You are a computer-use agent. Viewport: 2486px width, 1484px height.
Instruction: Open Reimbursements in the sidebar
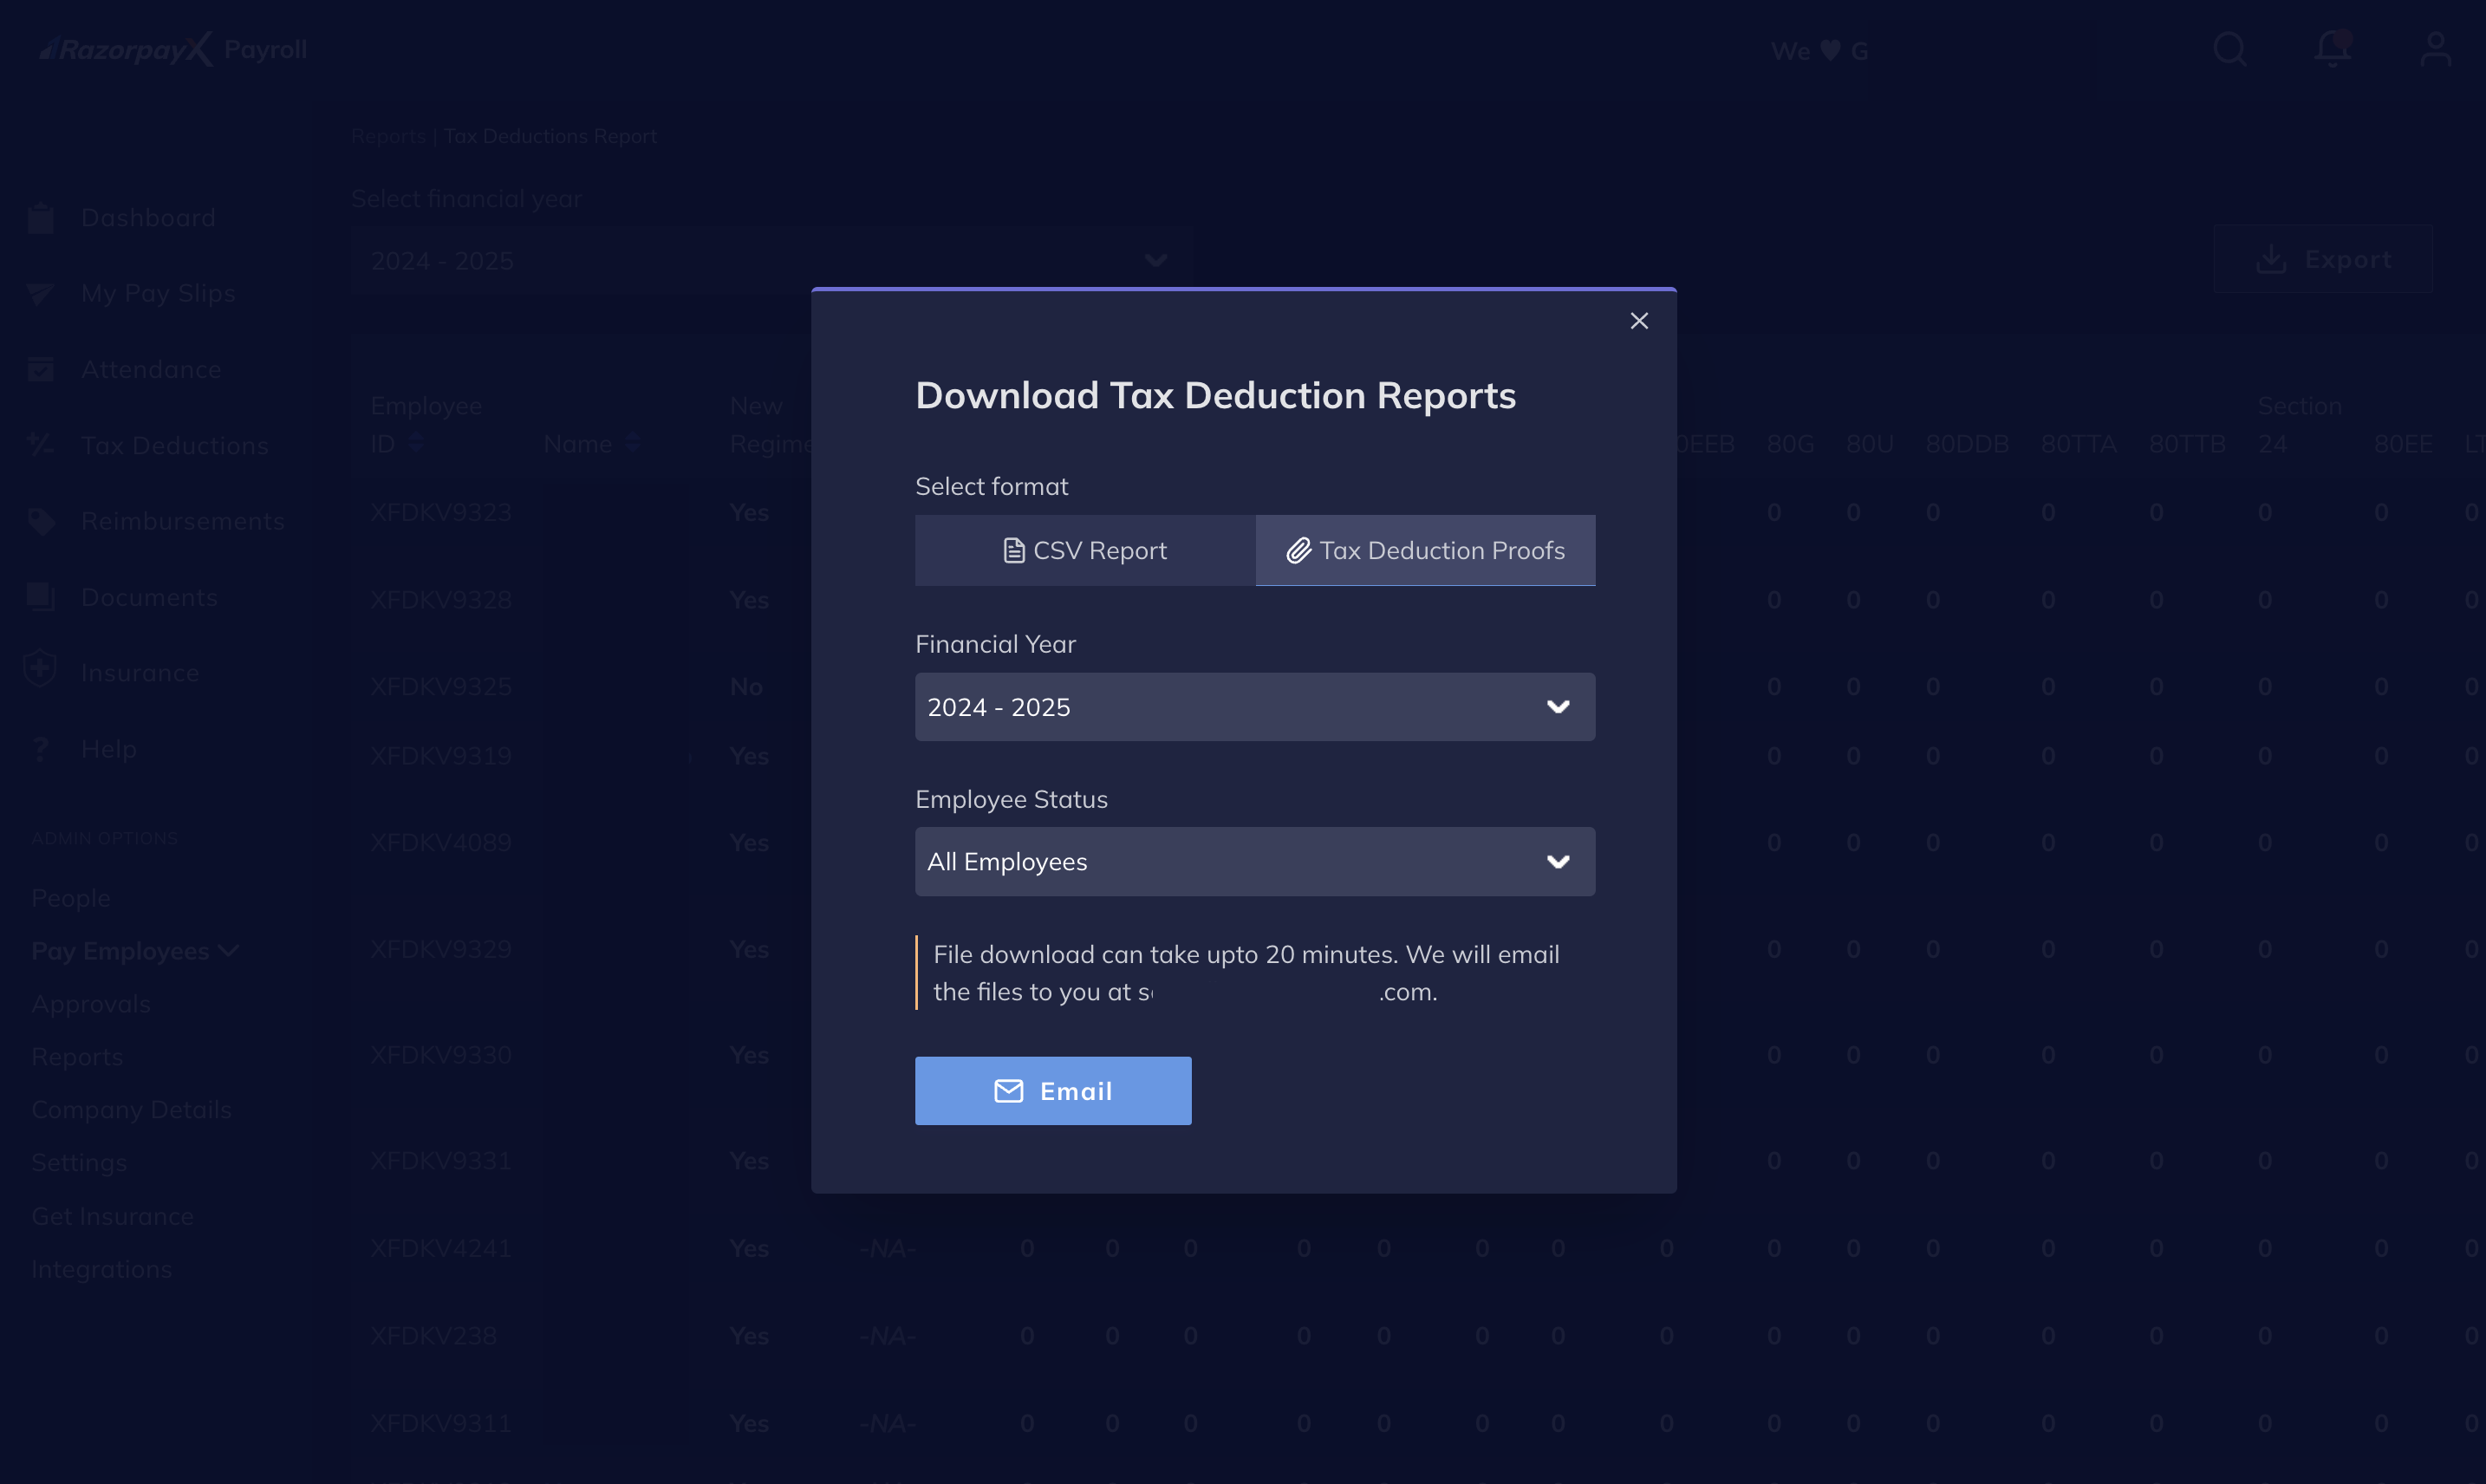coord(183,521)
